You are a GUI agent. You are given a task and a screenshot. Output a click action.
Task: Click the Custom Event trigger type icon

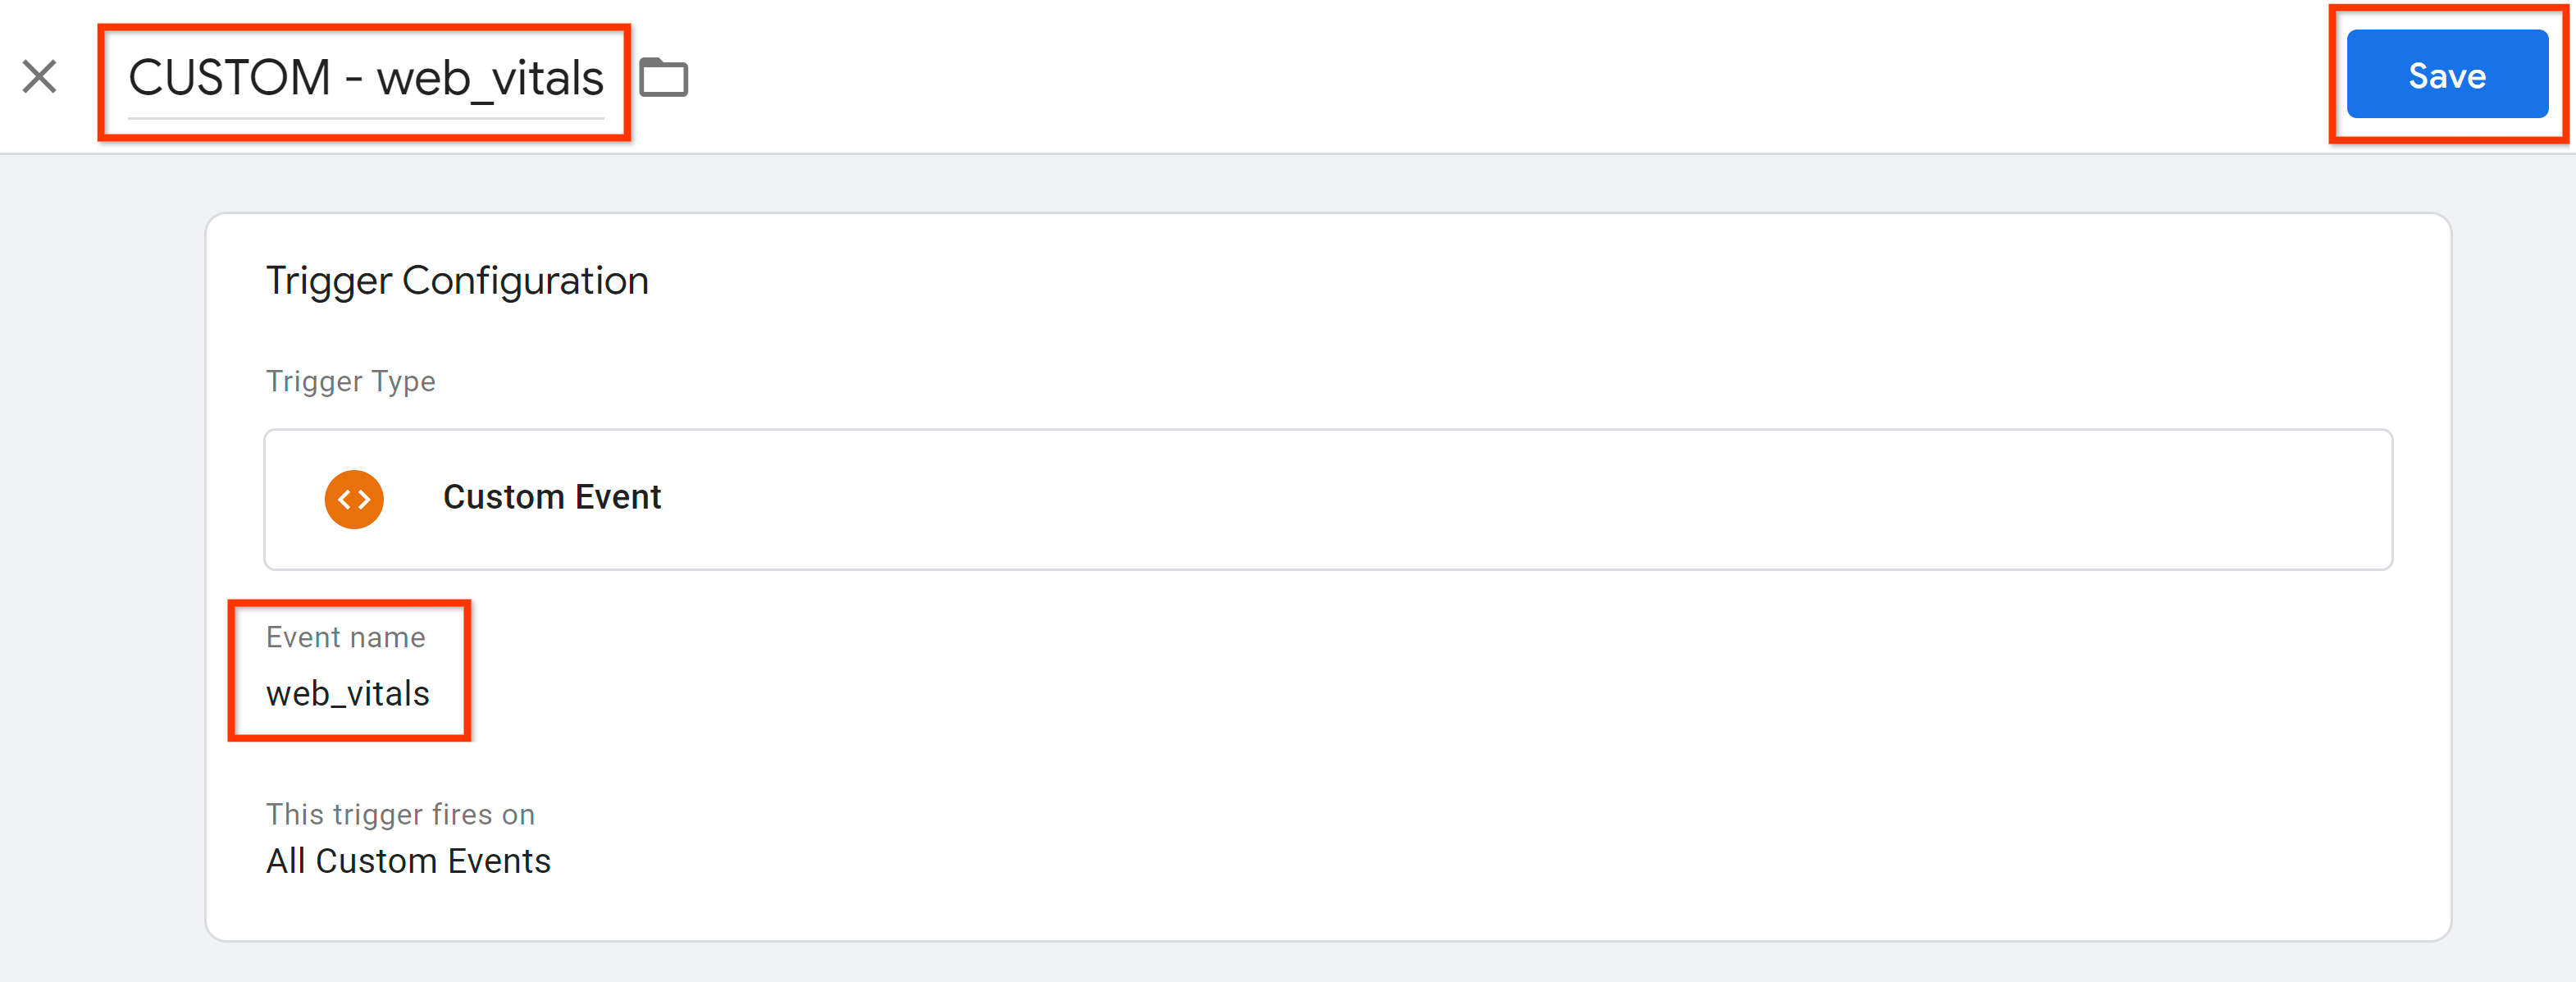click(x=353, y=498)
